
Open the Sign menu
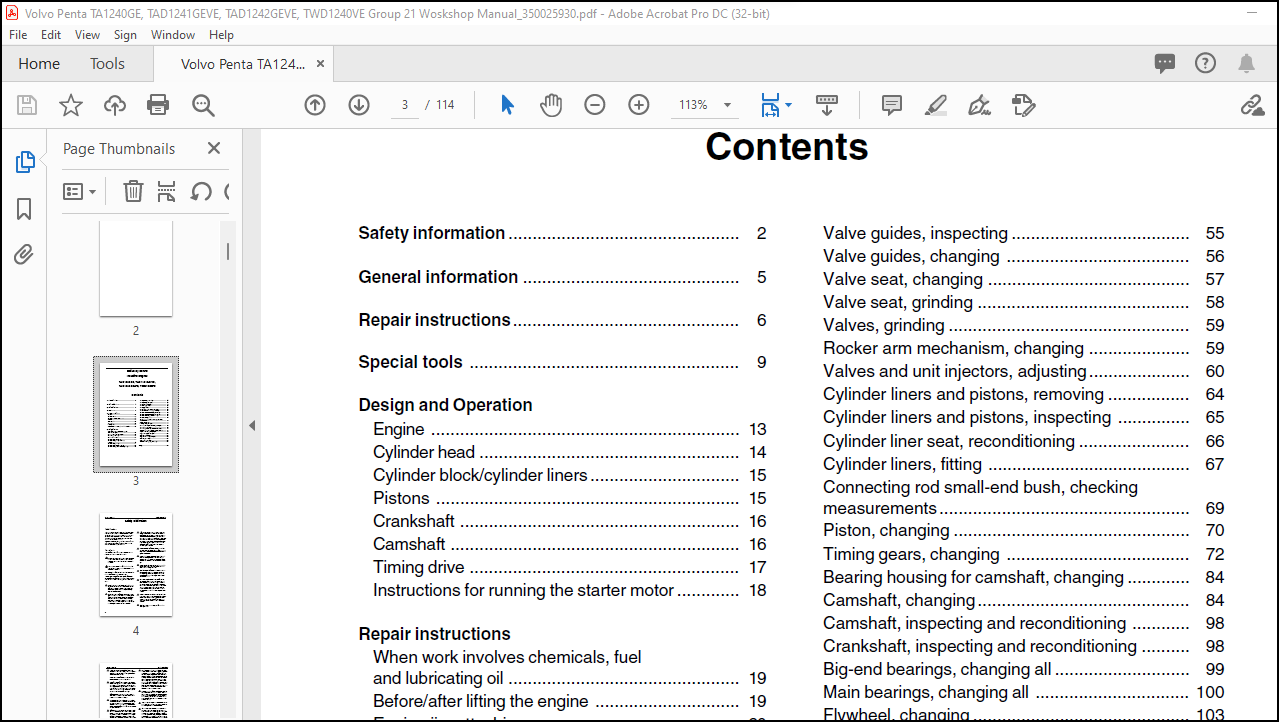click(125, 34)
